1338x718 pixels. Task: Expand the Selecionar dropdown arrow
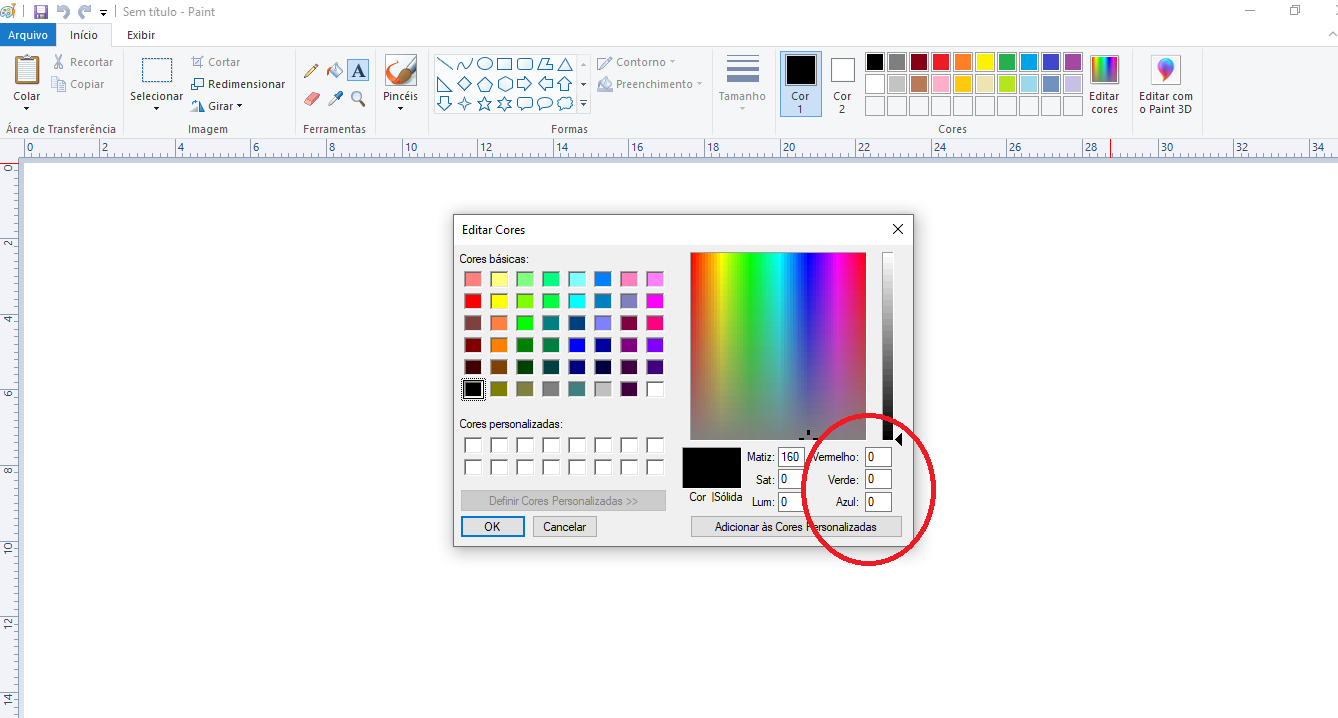pos(156,108)
